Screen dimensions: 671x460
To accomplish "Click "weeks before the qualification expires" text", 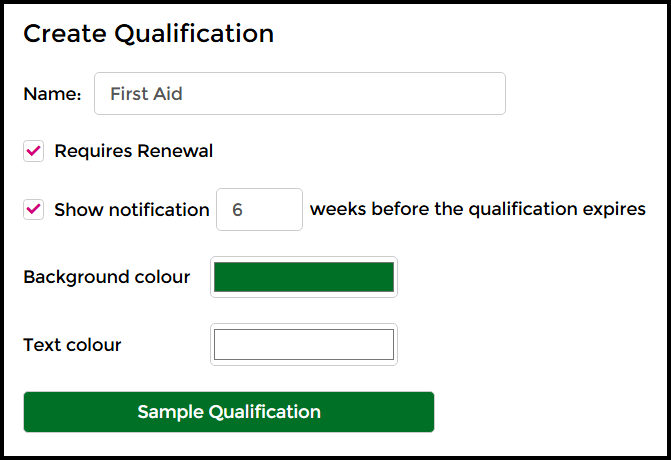I will [478, 210].
